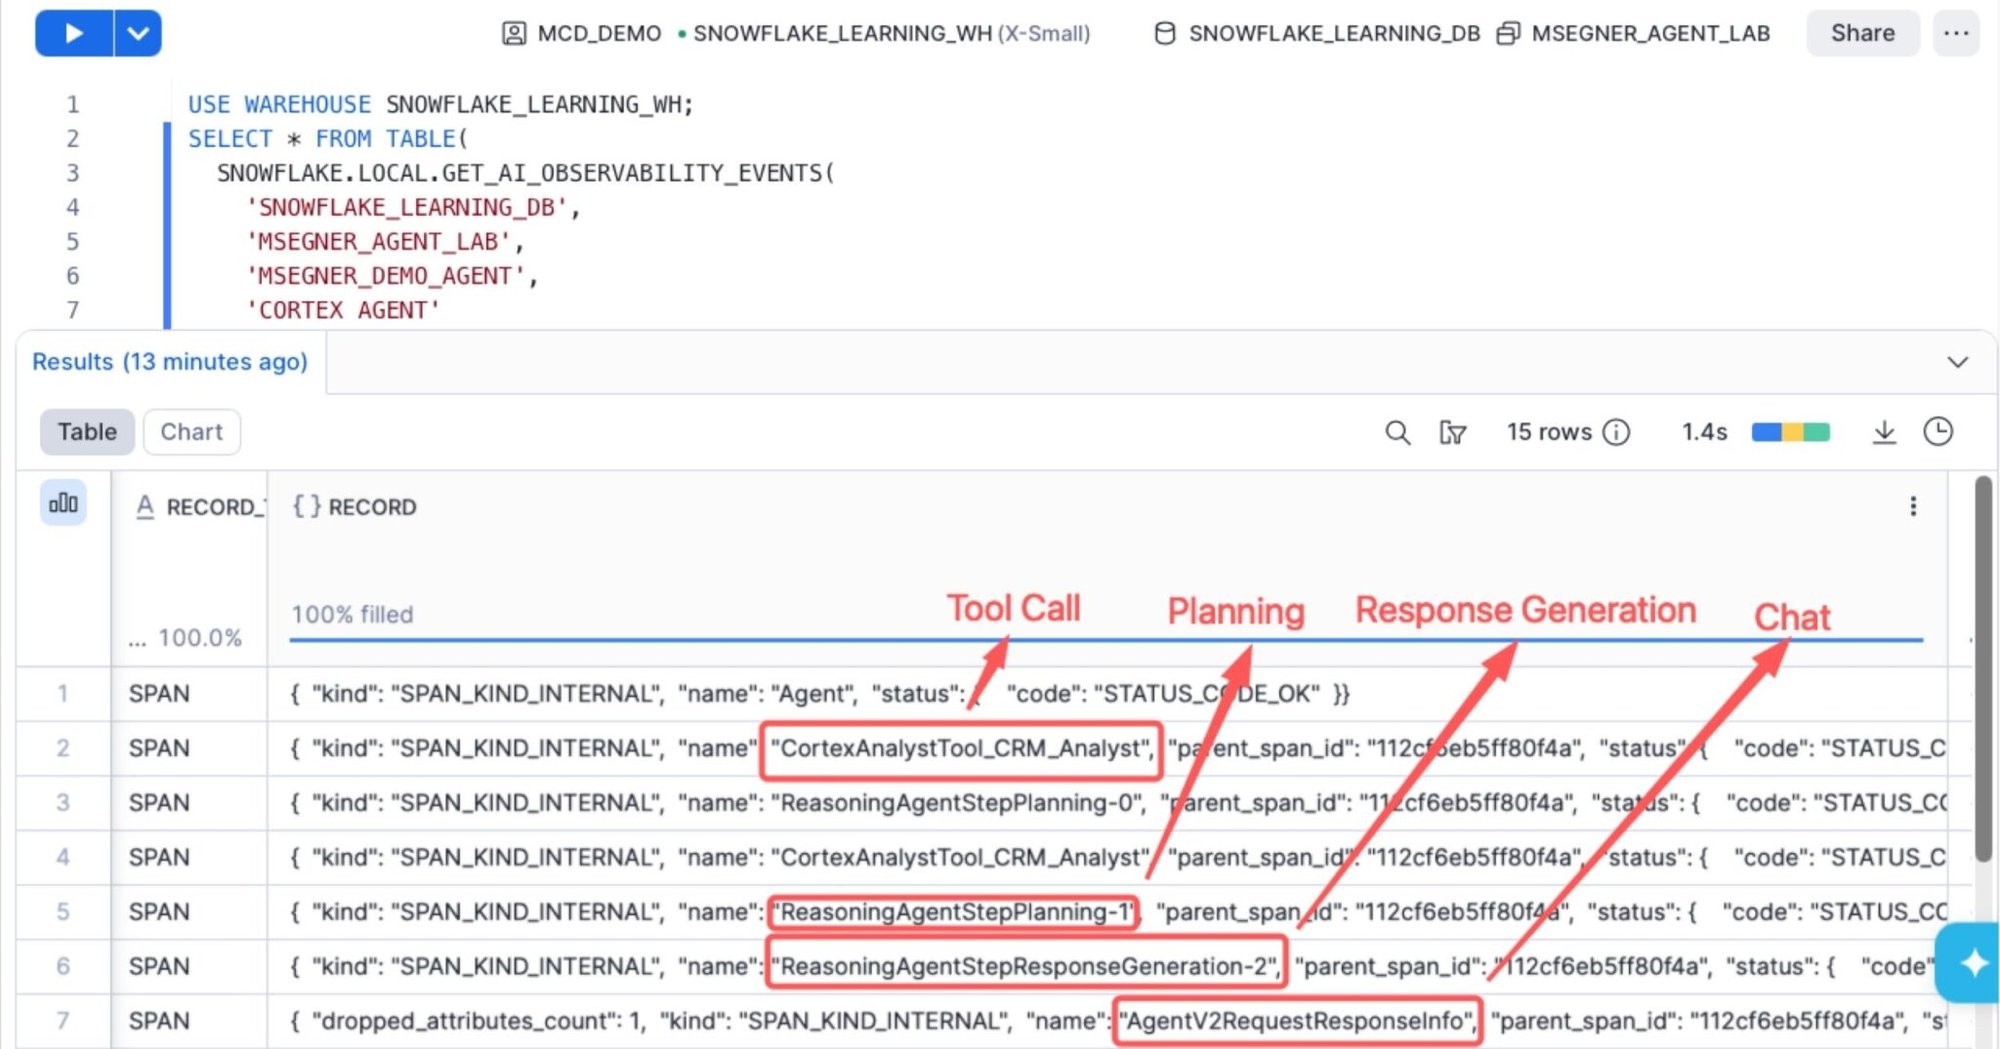This screenshot has width=2000, height=1049.
Task: Select row 6 ReasoningAgentStepResponseGeneration-2 record cell
Action: click(x=1107, y=966)
